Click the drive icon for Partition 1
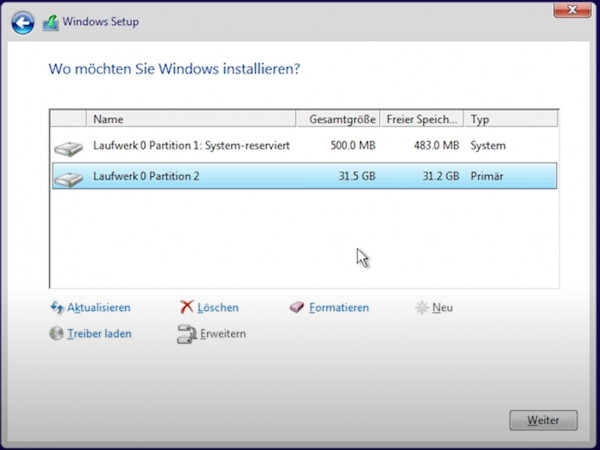The height and width of the screenshot is (450, 600). (x=68, y=148)
